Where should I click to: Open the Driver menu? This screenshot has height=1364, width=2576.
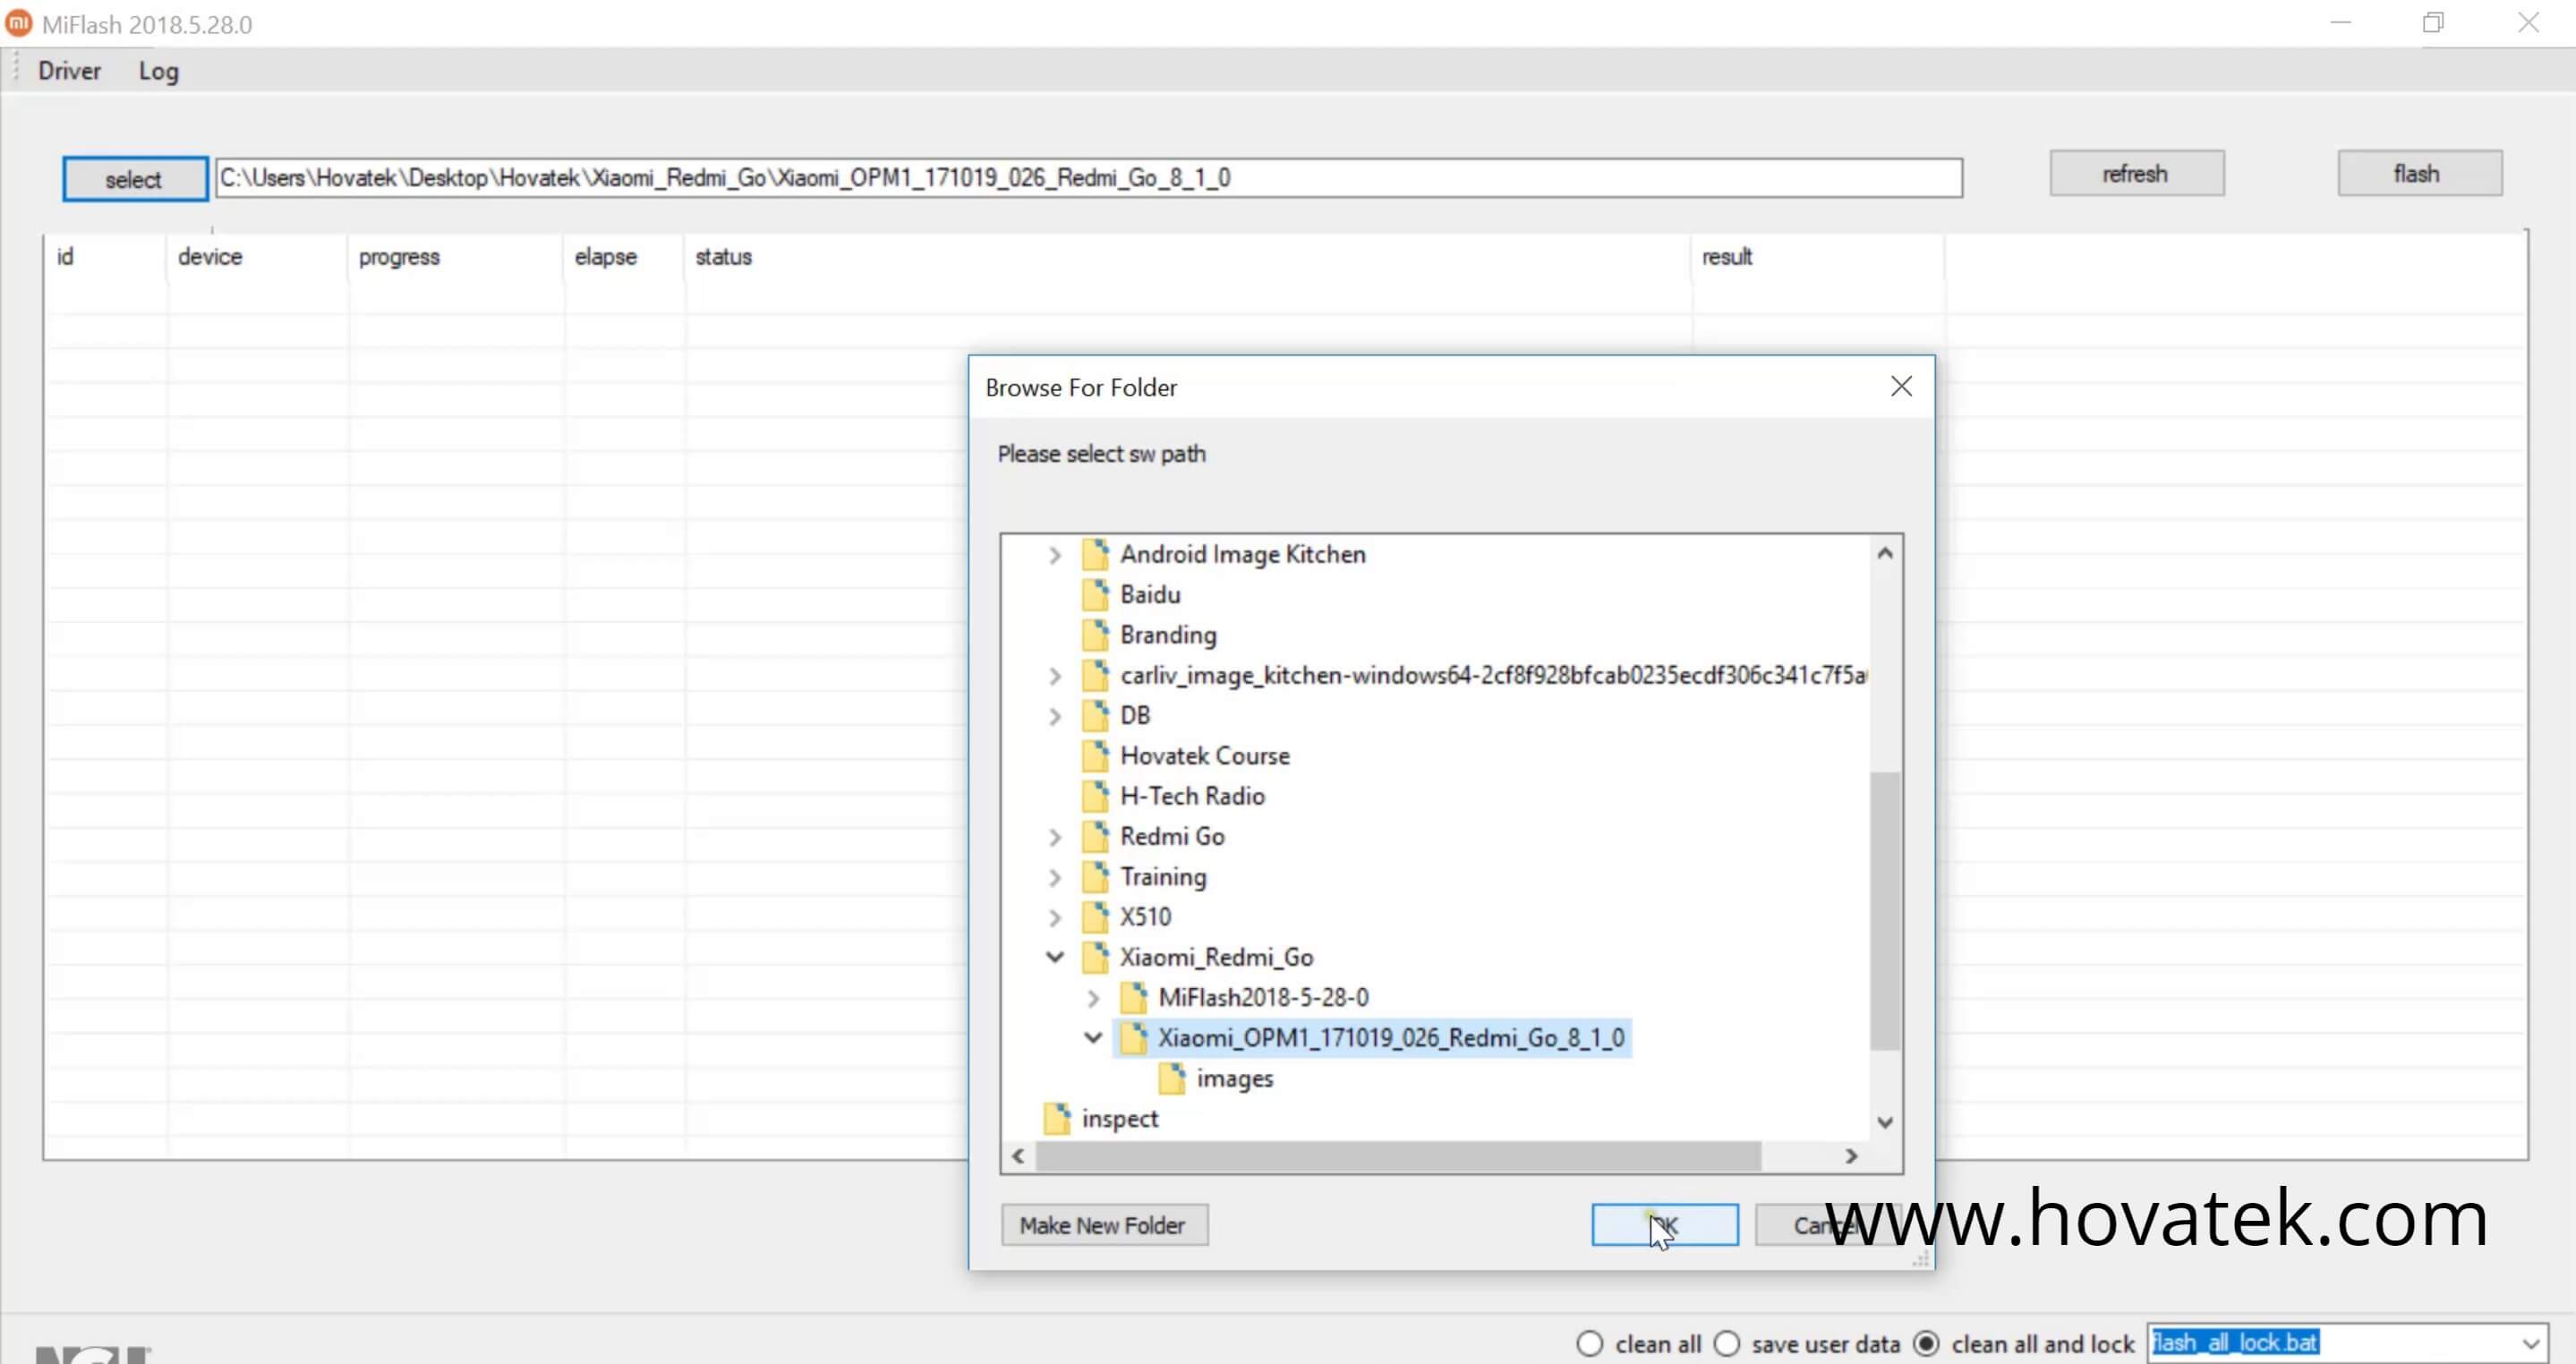[x=69, y=70]
